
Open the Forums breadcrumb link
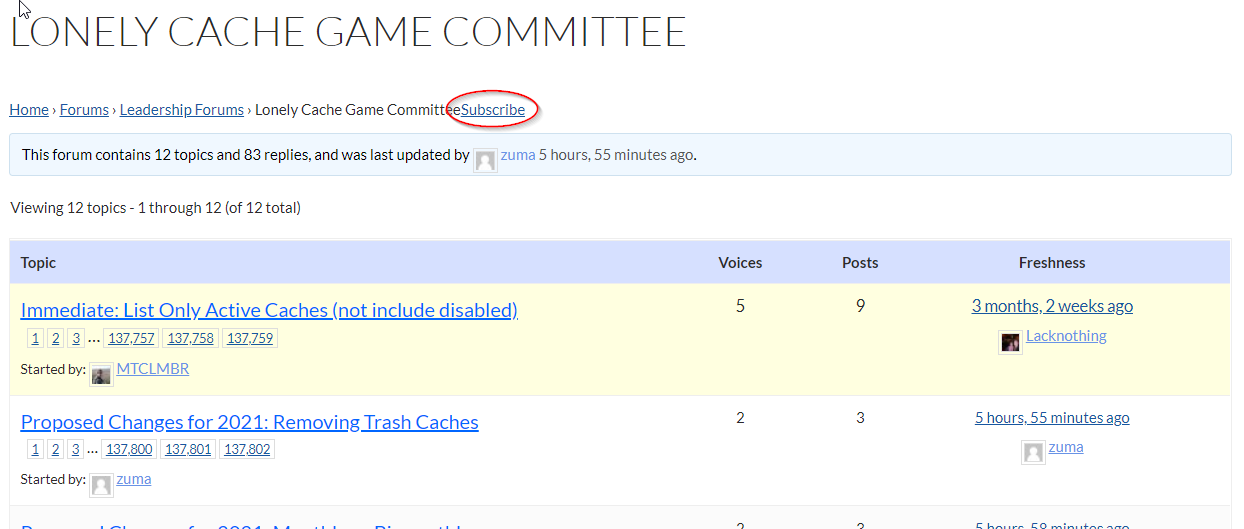tap(84, 110)
